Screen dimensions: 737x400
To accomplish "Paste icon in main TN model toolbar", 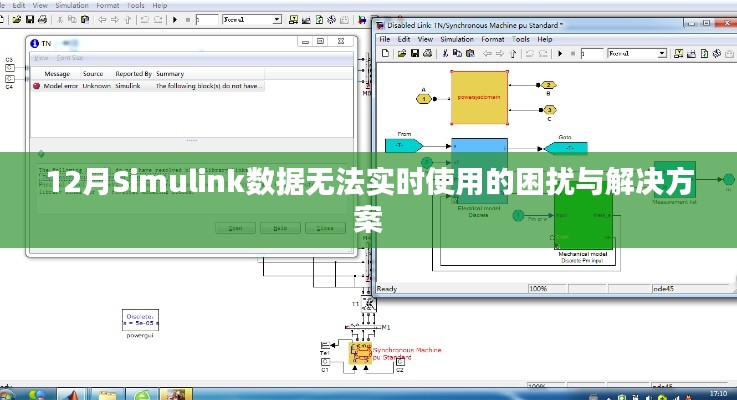I will pyautogui.click(x=85, y=19).
